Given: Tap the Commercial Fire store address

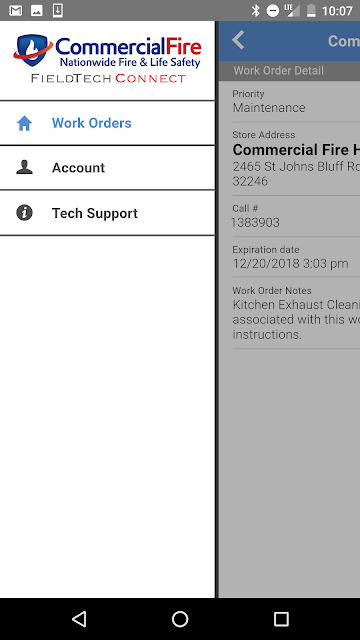Looking at the screenshot, I should click(296, 166).
